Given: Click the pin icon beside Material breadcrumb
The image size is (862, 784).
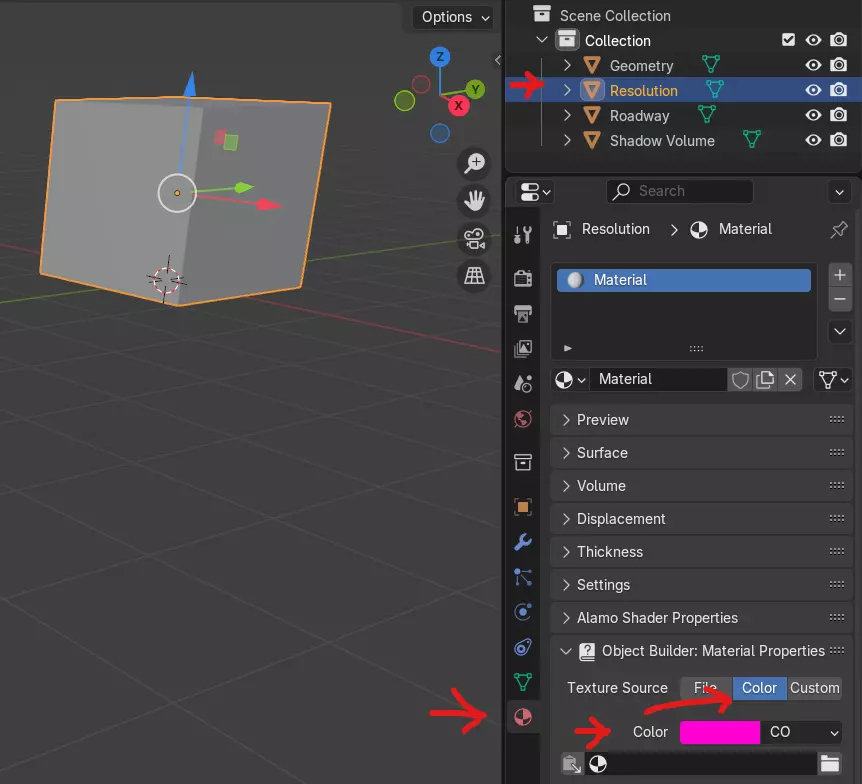Looking at the screenshot, I should [839, 230].
